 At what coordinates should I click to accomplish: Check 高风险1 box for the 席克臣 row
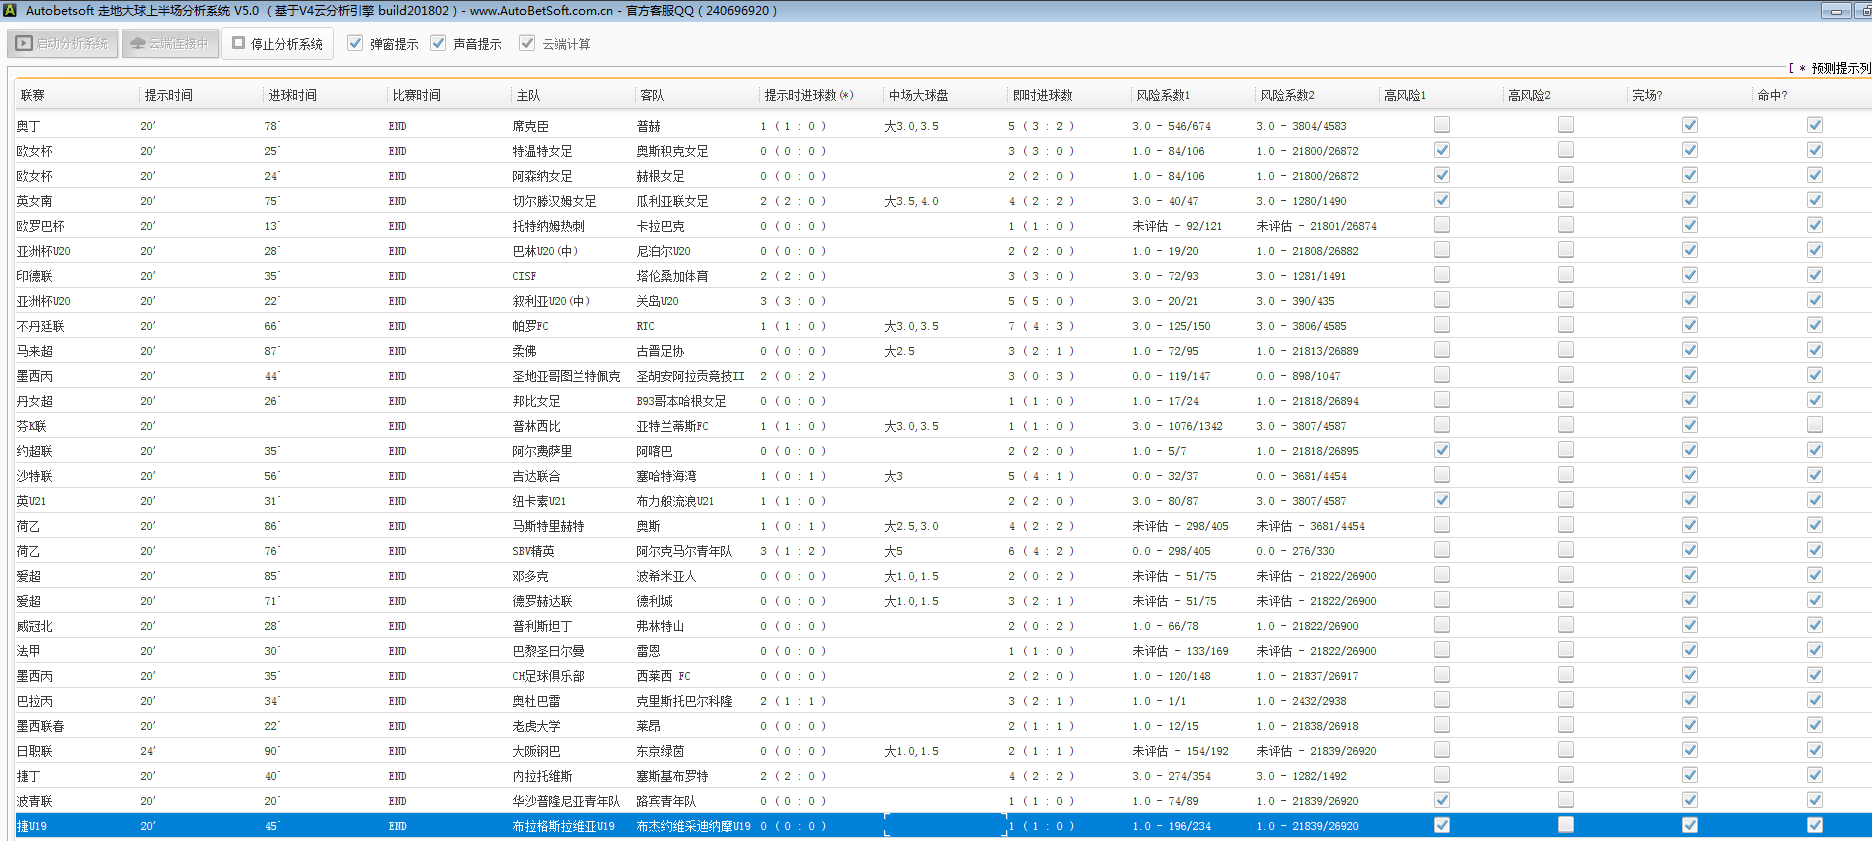pyautogui.click(x=1441, y=125)
